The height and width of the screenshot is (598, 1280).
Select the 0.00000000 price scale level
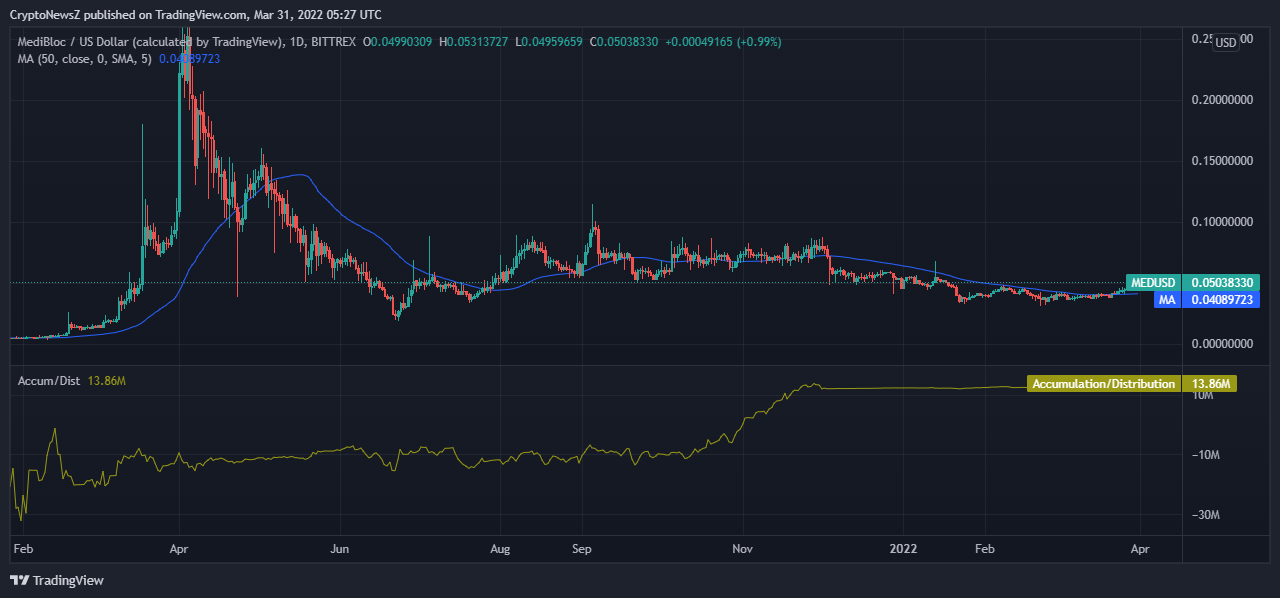[1221, 343]
